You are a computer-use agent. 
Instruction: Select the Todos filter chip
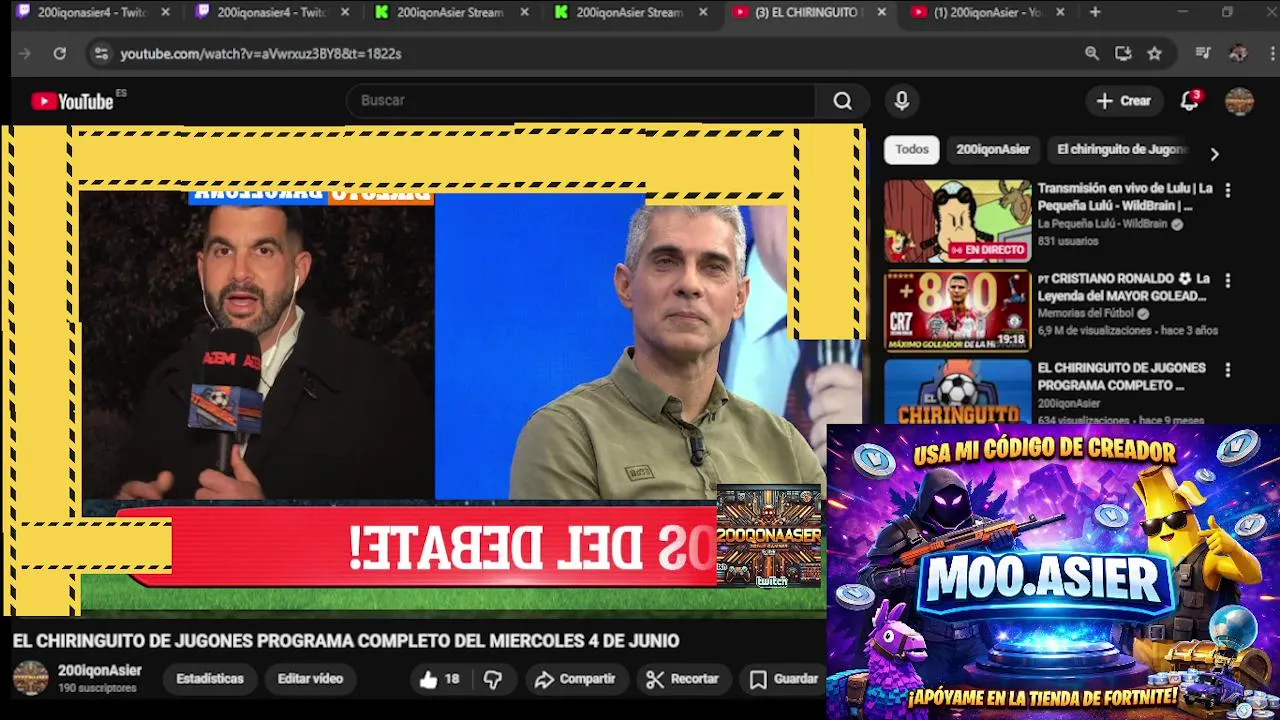click(x=911, y=149)
